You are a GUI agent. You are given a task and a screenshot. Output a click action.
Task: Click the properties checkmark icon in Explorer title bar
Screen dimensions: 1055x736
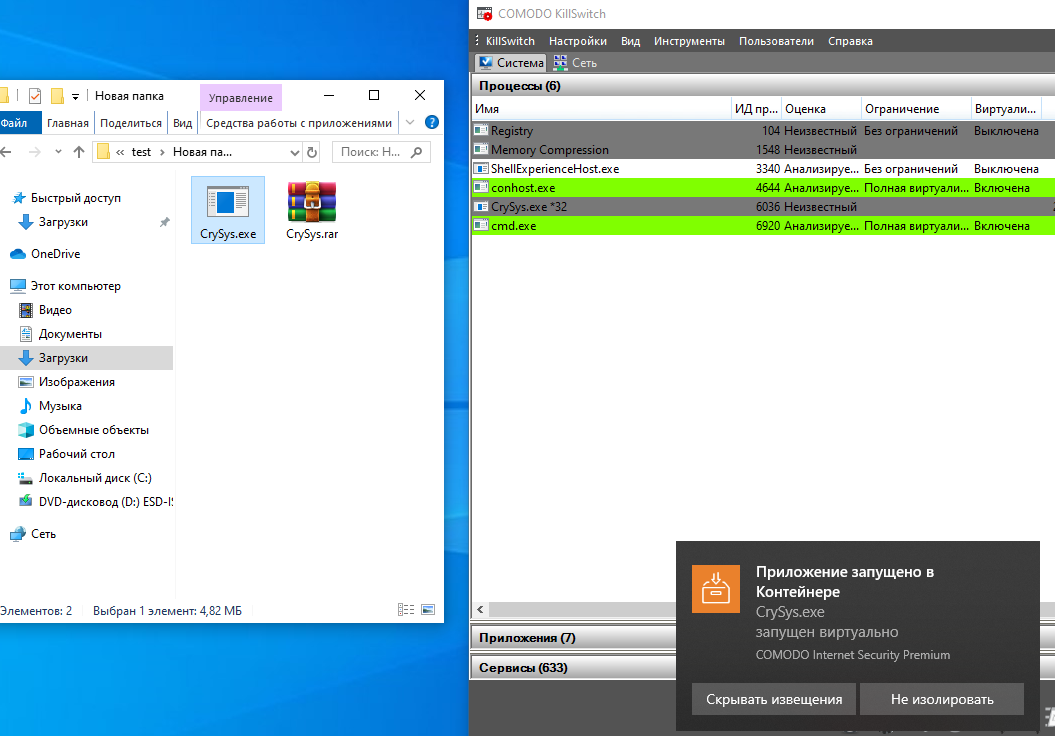pyautogui.click(x=35, y=96)
